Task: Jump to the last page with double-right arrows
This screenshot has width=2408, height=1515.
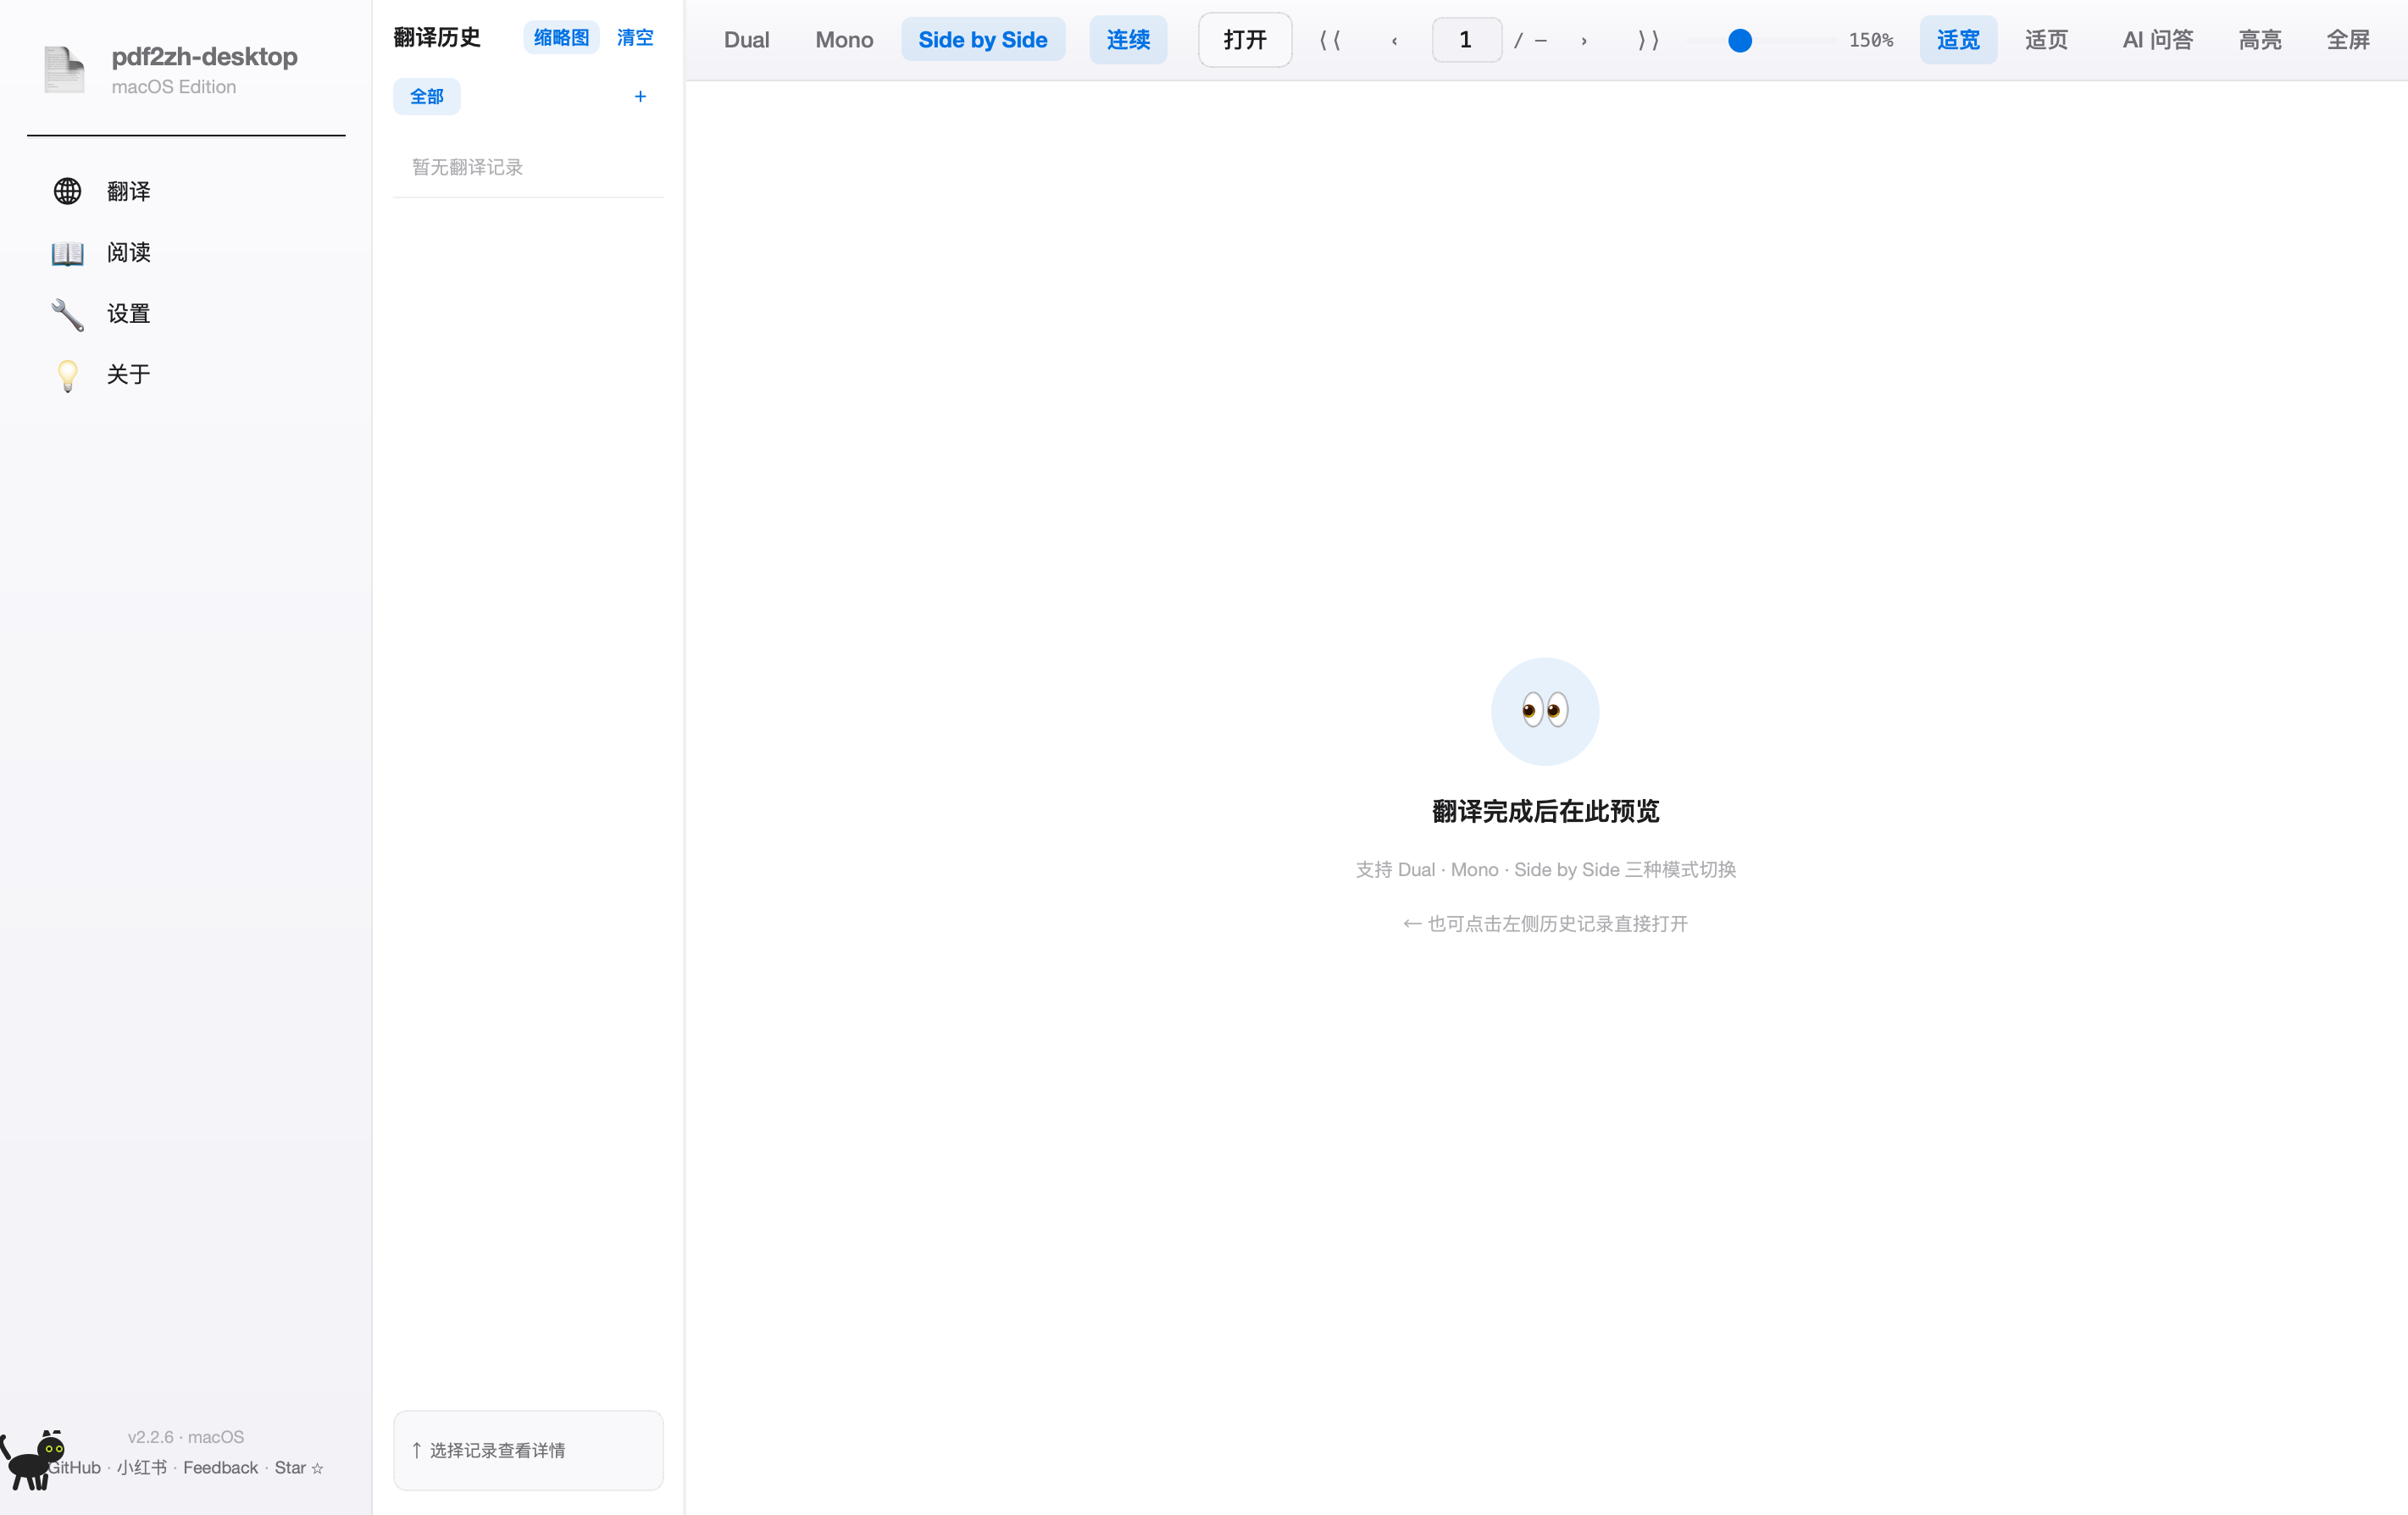Action: (1648, 40)
